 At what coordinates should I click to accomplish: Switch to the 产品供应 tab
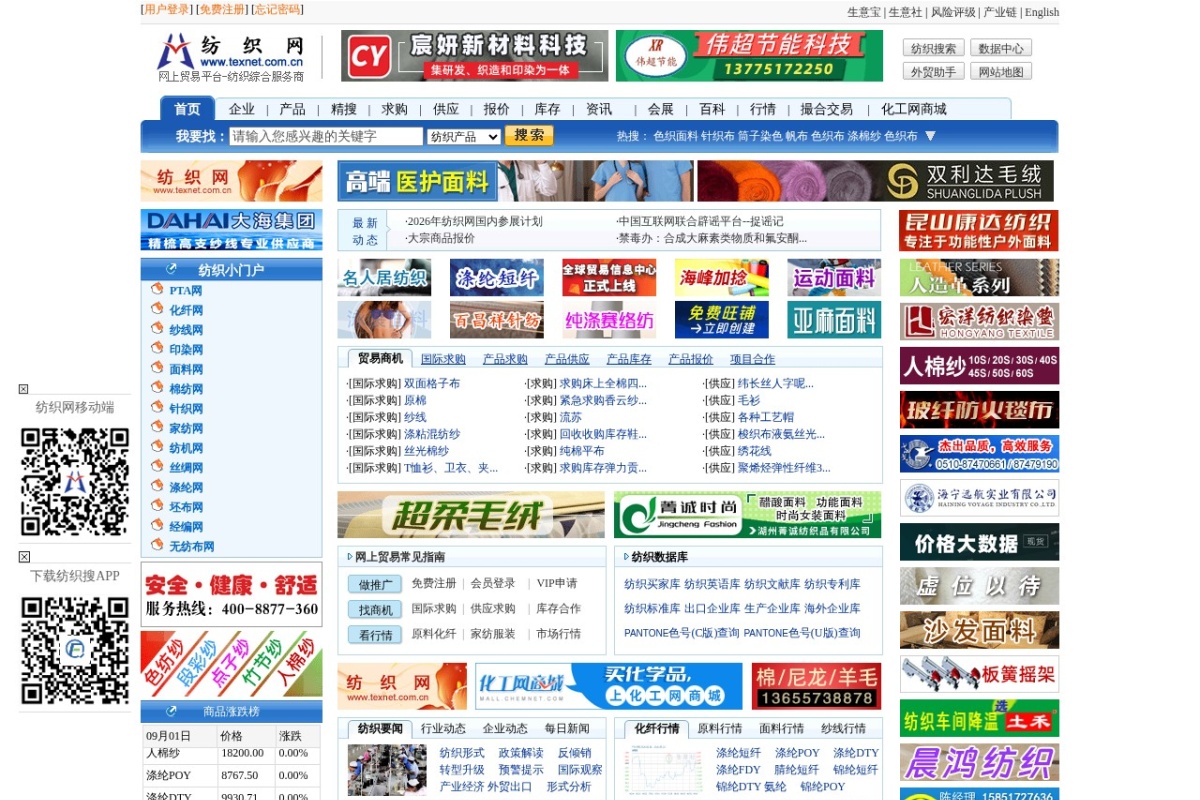[x=567, y=359]
